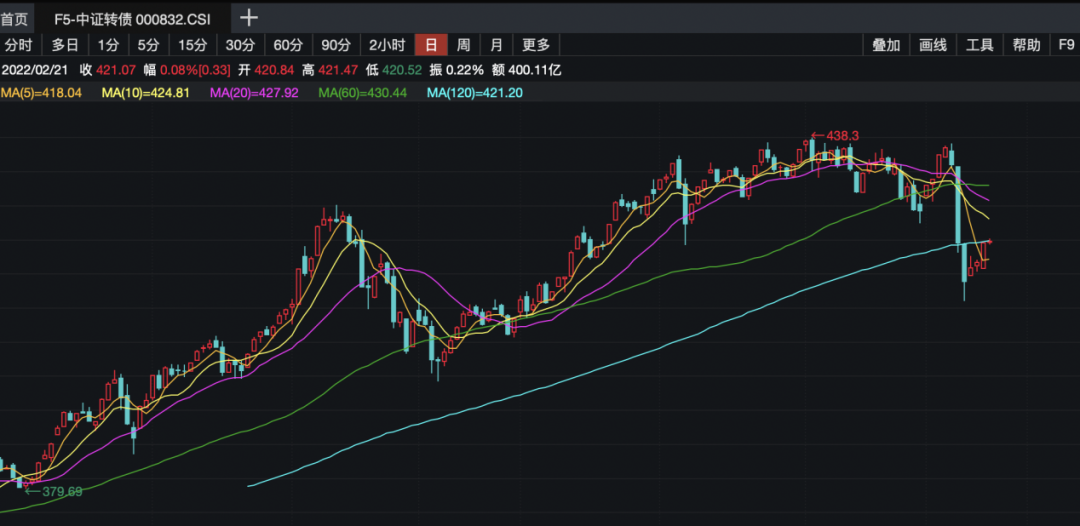Switch to the 2小时 period

click(387, 45)
